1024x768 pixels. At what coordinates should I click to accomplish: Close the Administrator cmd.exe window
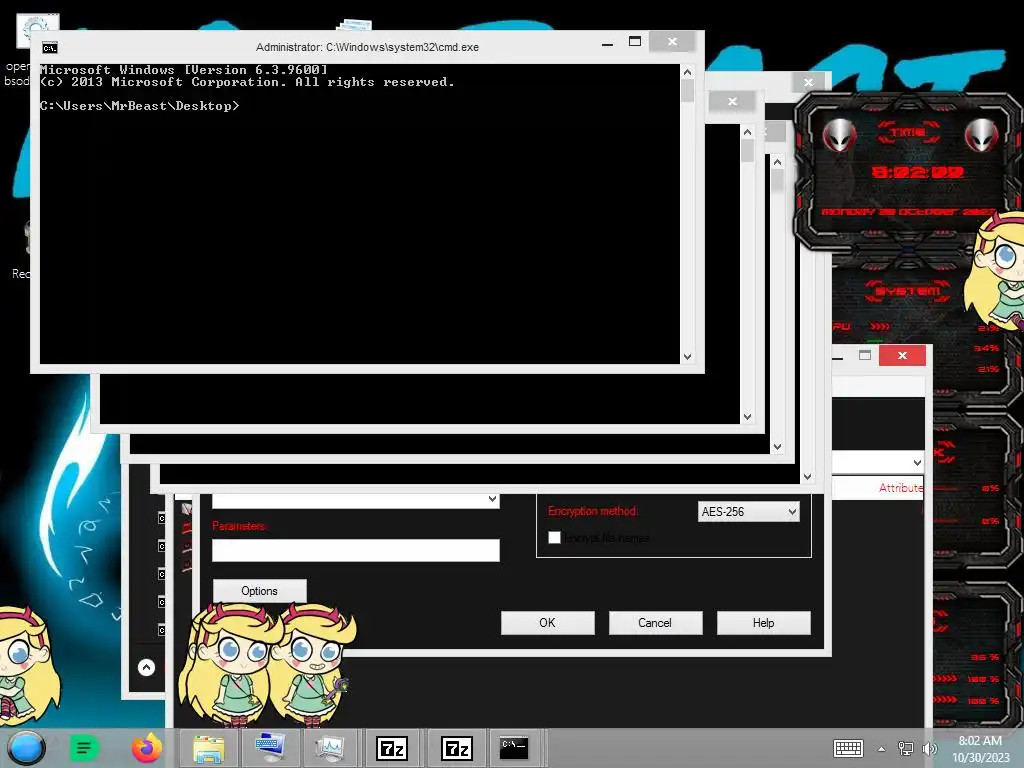click(673, 41)
